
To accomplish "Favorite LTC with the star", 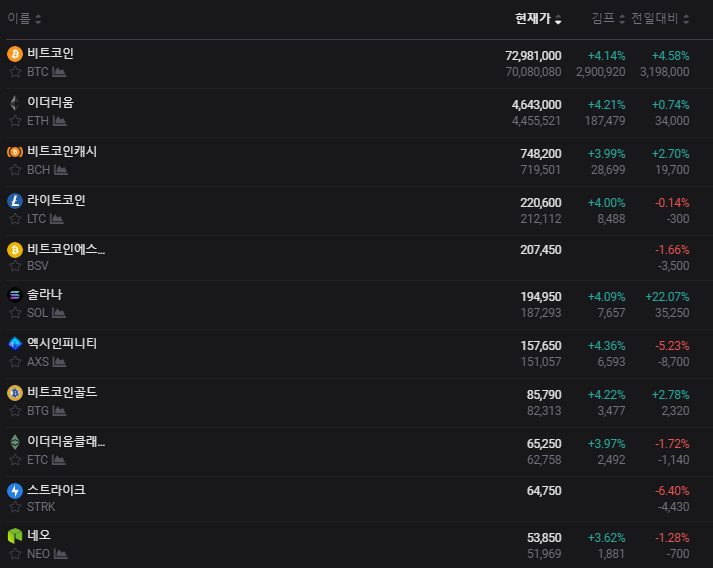I will (15, 219).
